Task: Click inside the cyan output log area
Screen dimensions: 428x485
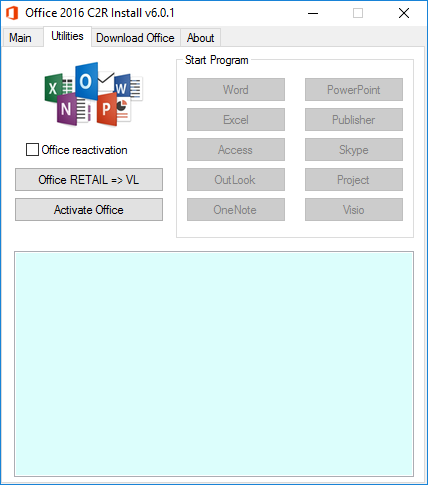Action: (x=214, y=364)
